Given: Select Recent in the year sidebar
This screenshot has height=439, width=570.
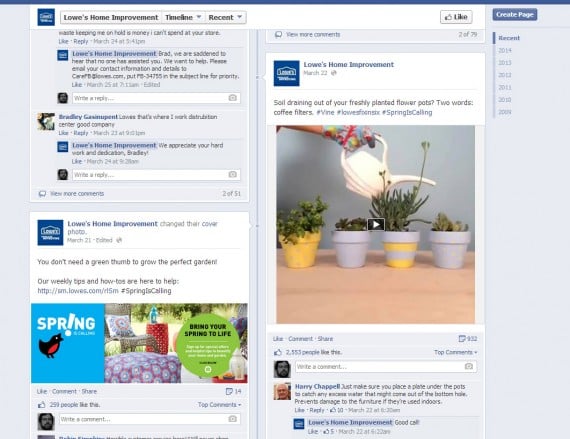Looking at the screenshot, I should tap(509, 38).
